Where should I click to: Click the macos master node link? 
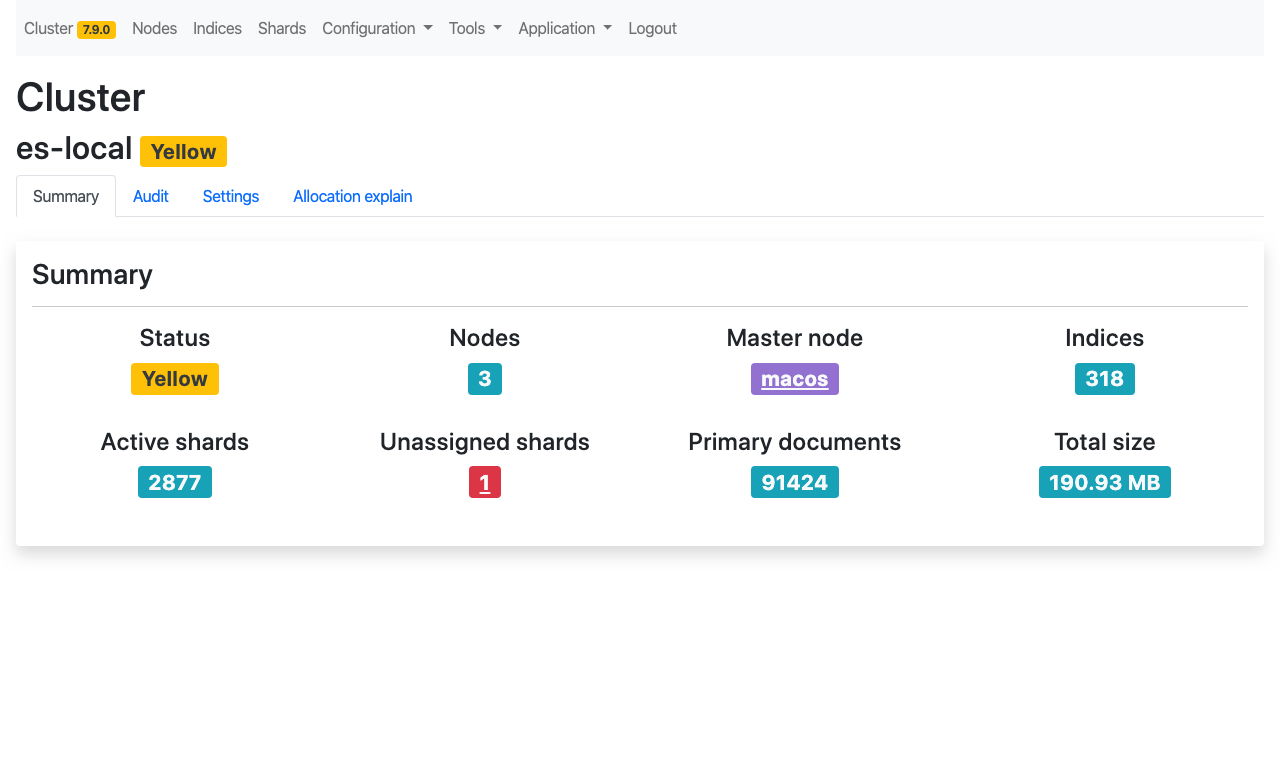794,379
